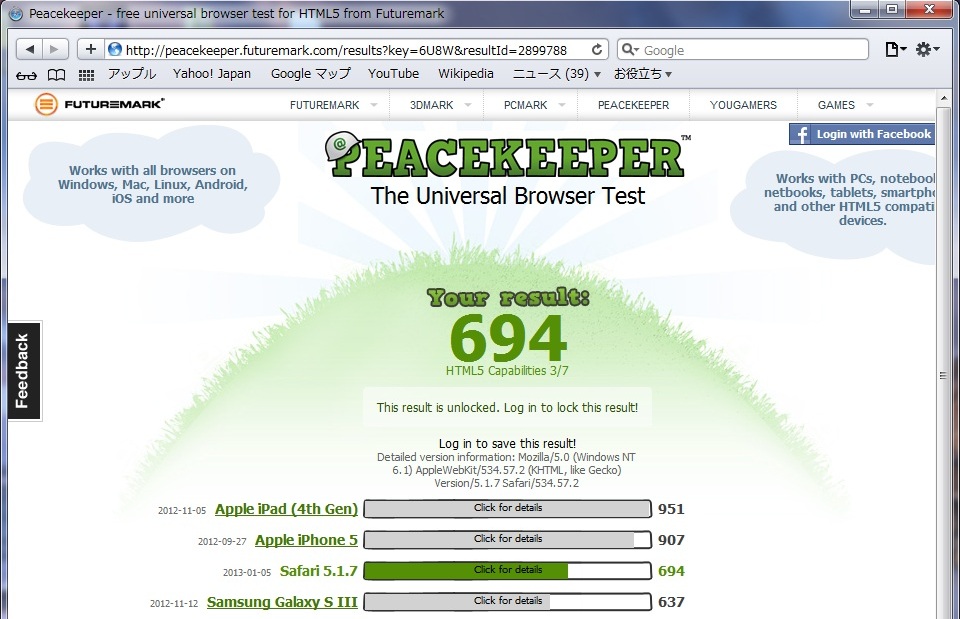
Task: Click the 2012-11-12 date text
Action: point(174,604)
